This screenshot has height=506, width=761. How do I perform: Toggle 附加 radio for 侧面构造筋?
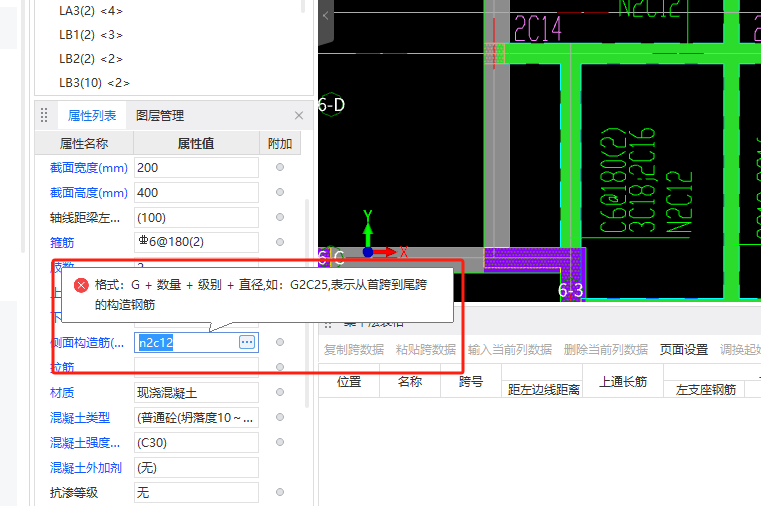tap(280, 342)
